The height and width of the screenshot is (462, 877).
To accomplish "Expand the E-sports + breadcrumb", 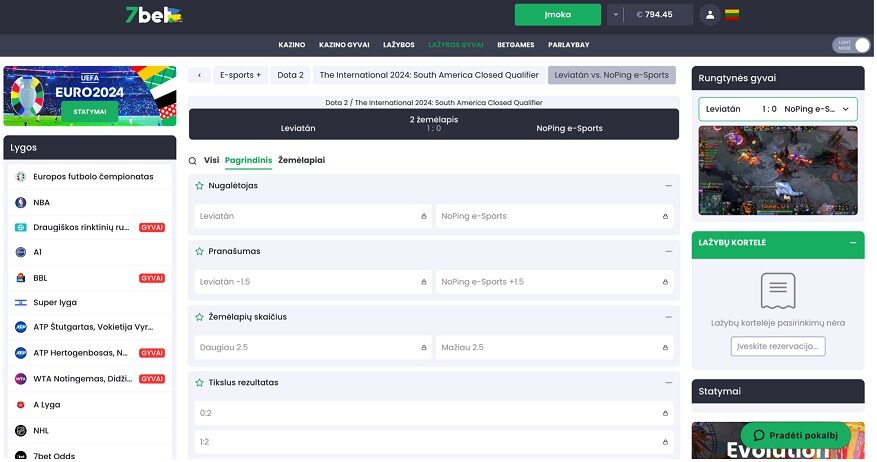I will (x=241, y=75).
